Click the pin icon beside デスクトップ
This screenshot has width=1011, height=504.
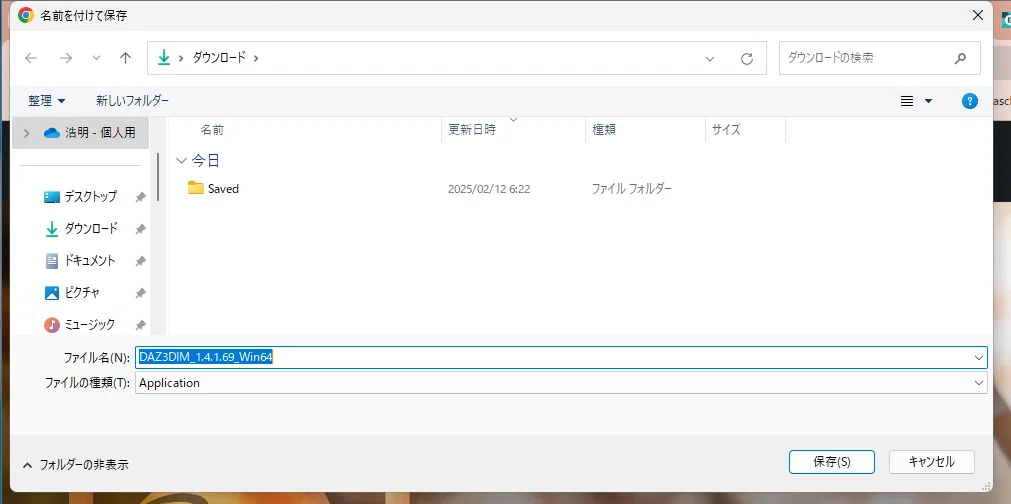coord(140,197)
